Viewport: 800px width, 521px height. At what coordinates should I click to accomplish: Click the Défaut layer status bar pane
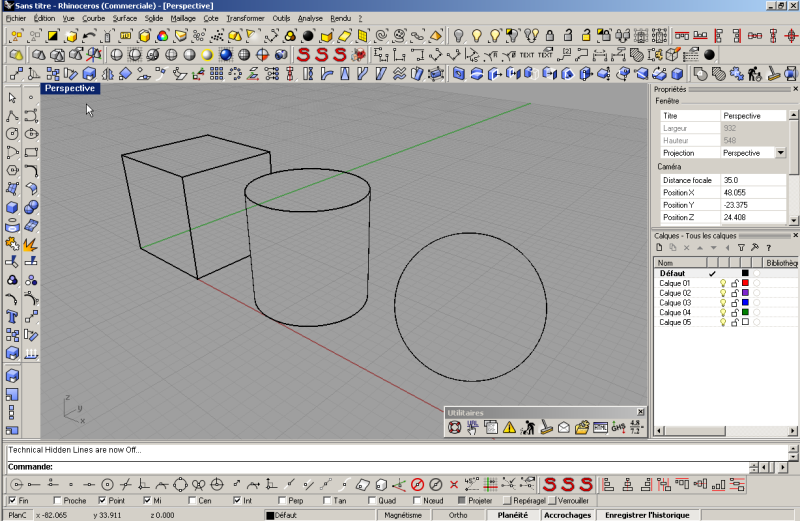[x=320, y=515]
